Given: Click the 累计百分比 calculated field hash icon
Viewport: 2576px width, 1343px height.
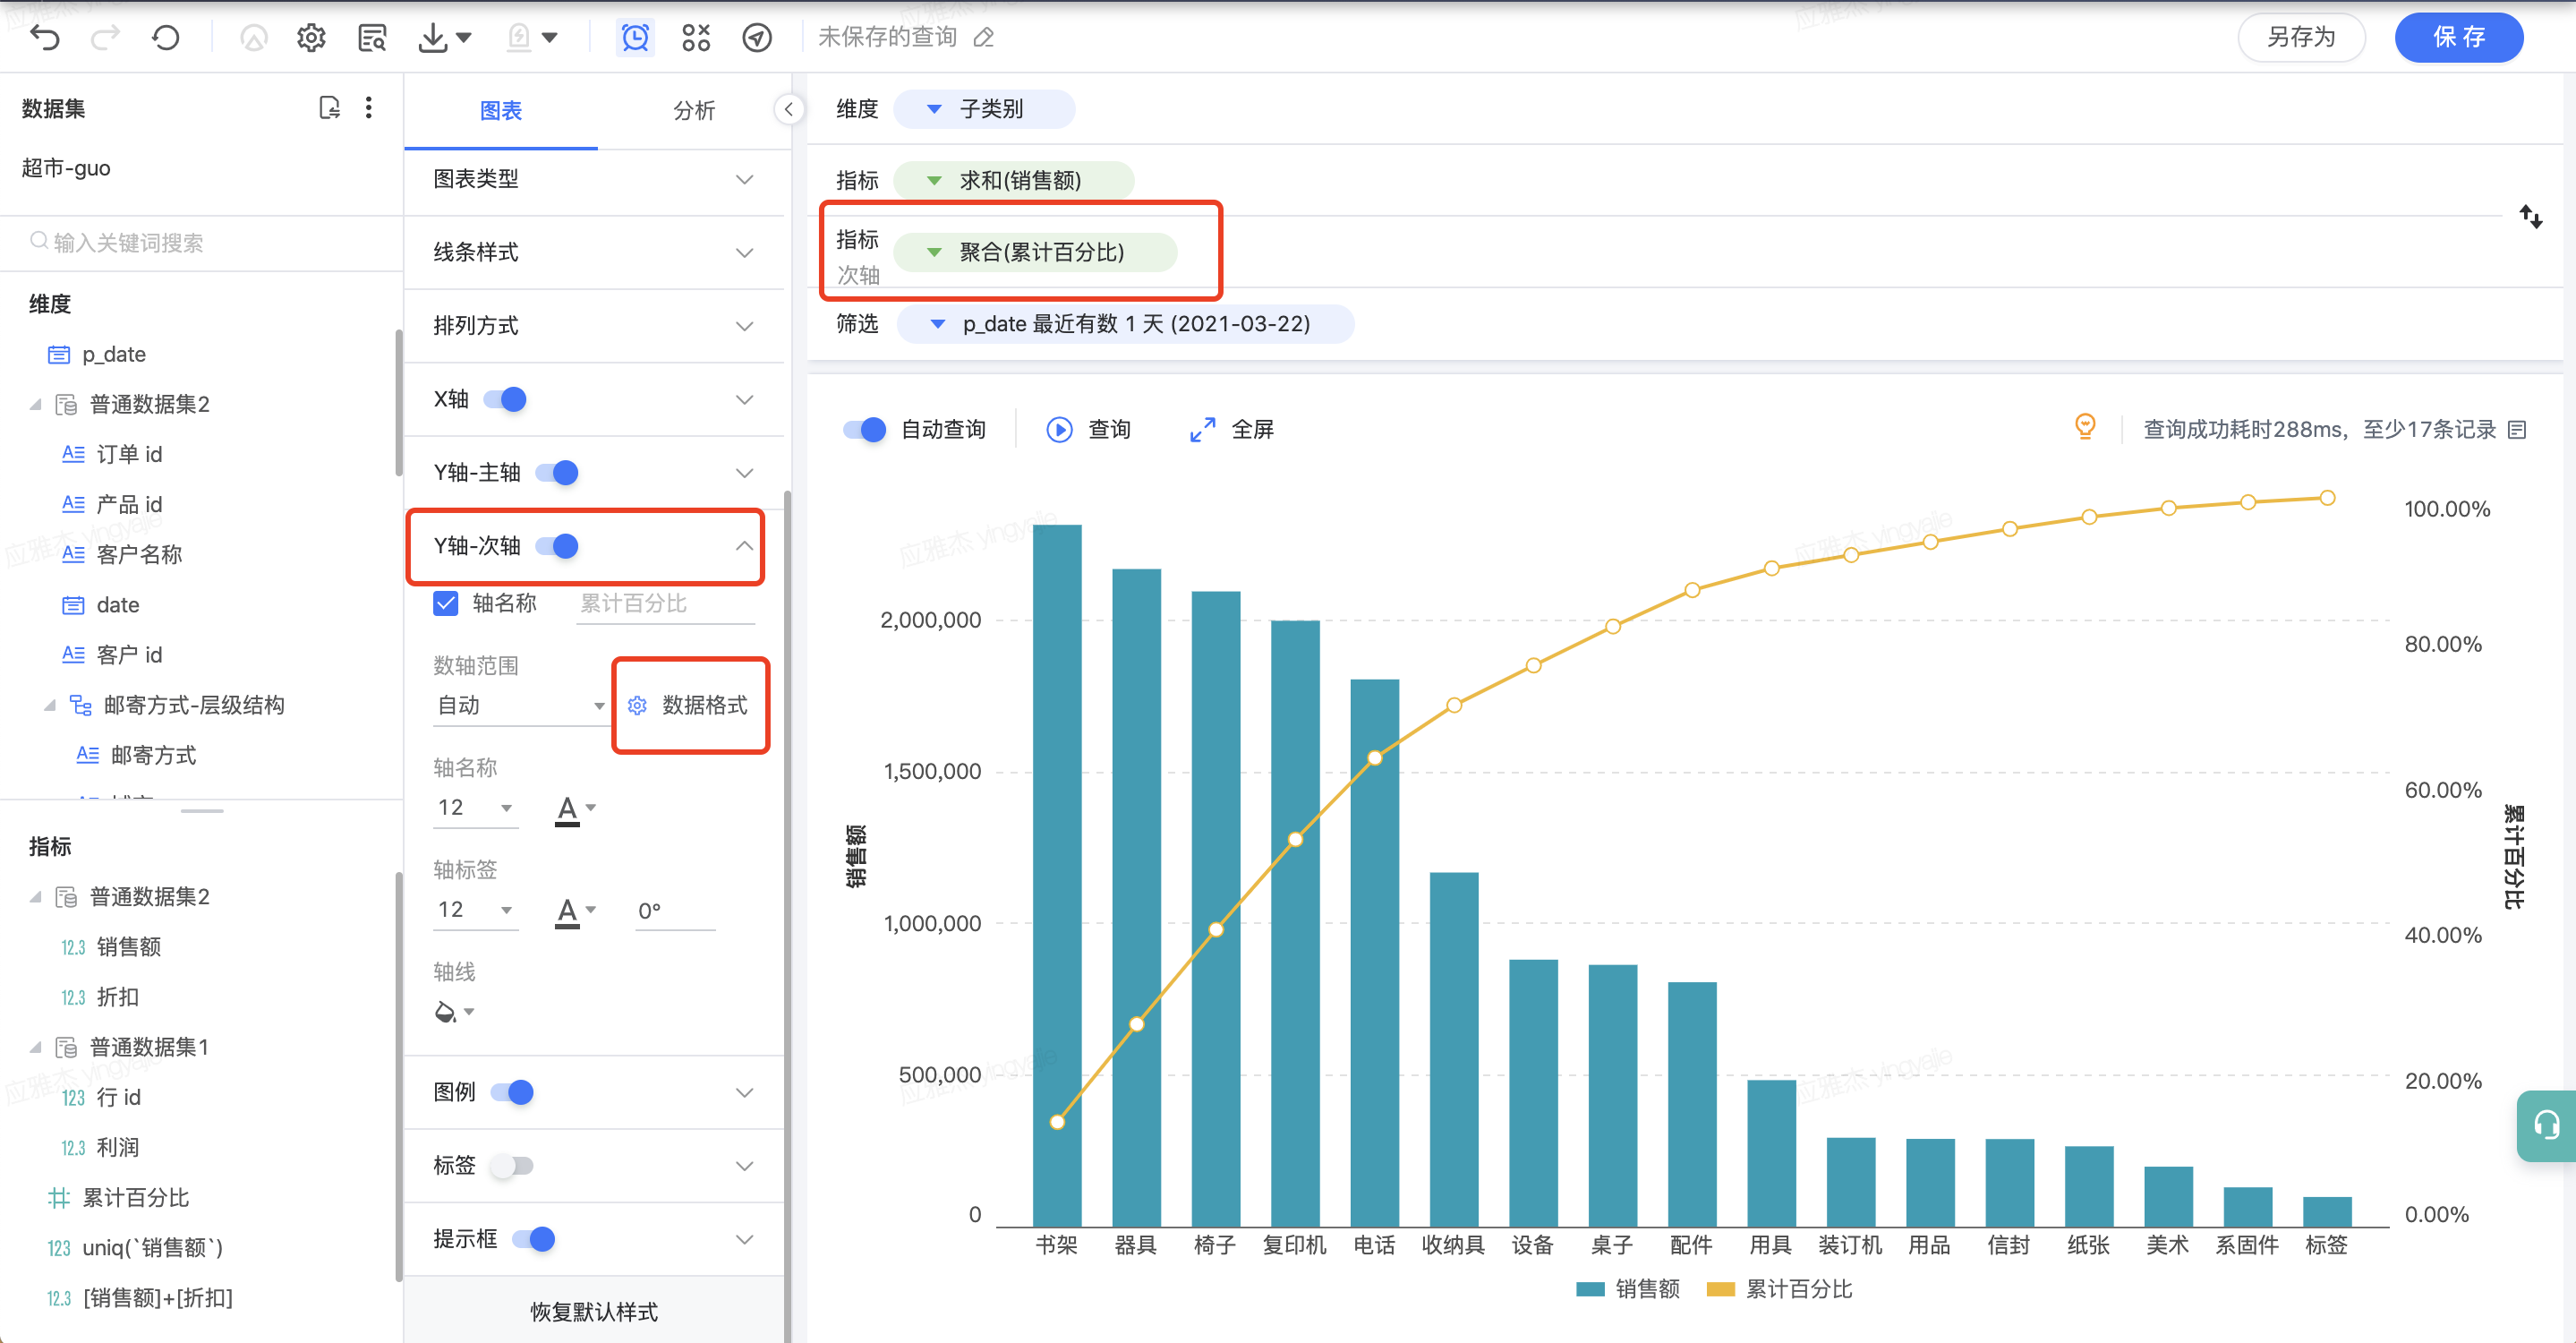Looking at the screenshot, I should click(59, 1197).
